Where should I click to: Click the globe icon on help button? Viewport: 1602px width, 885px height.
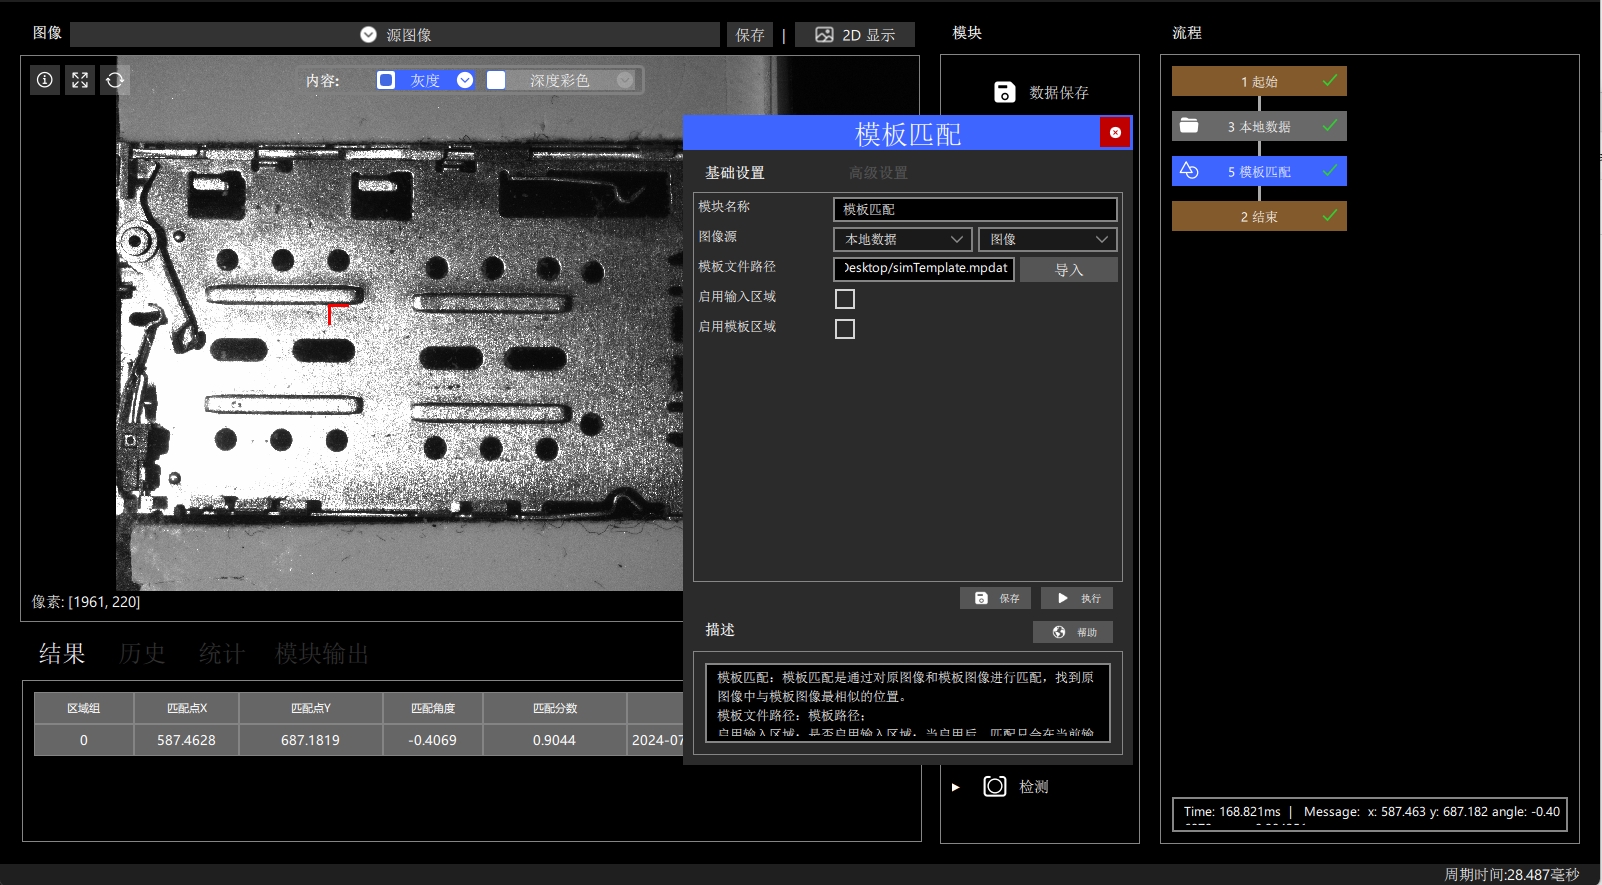pyautogui.click(x=1059, y=632)
